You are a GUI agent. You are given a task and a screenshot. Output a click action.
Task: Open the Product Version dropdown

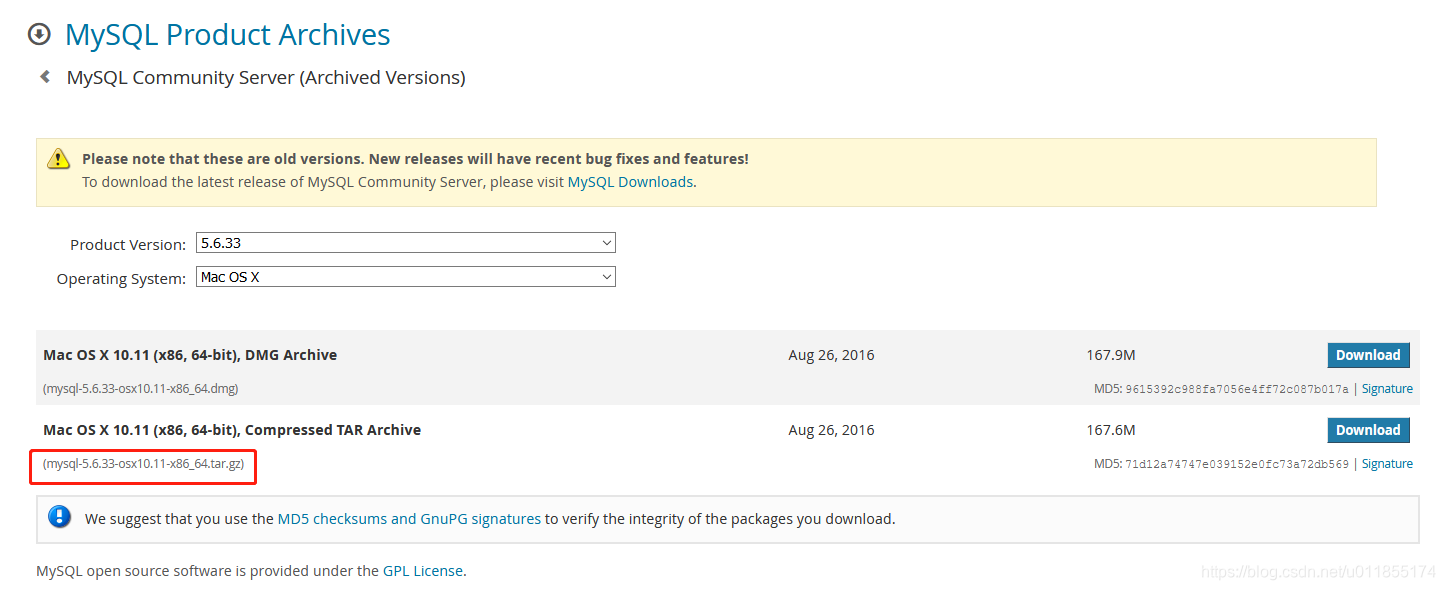point(405,243)
